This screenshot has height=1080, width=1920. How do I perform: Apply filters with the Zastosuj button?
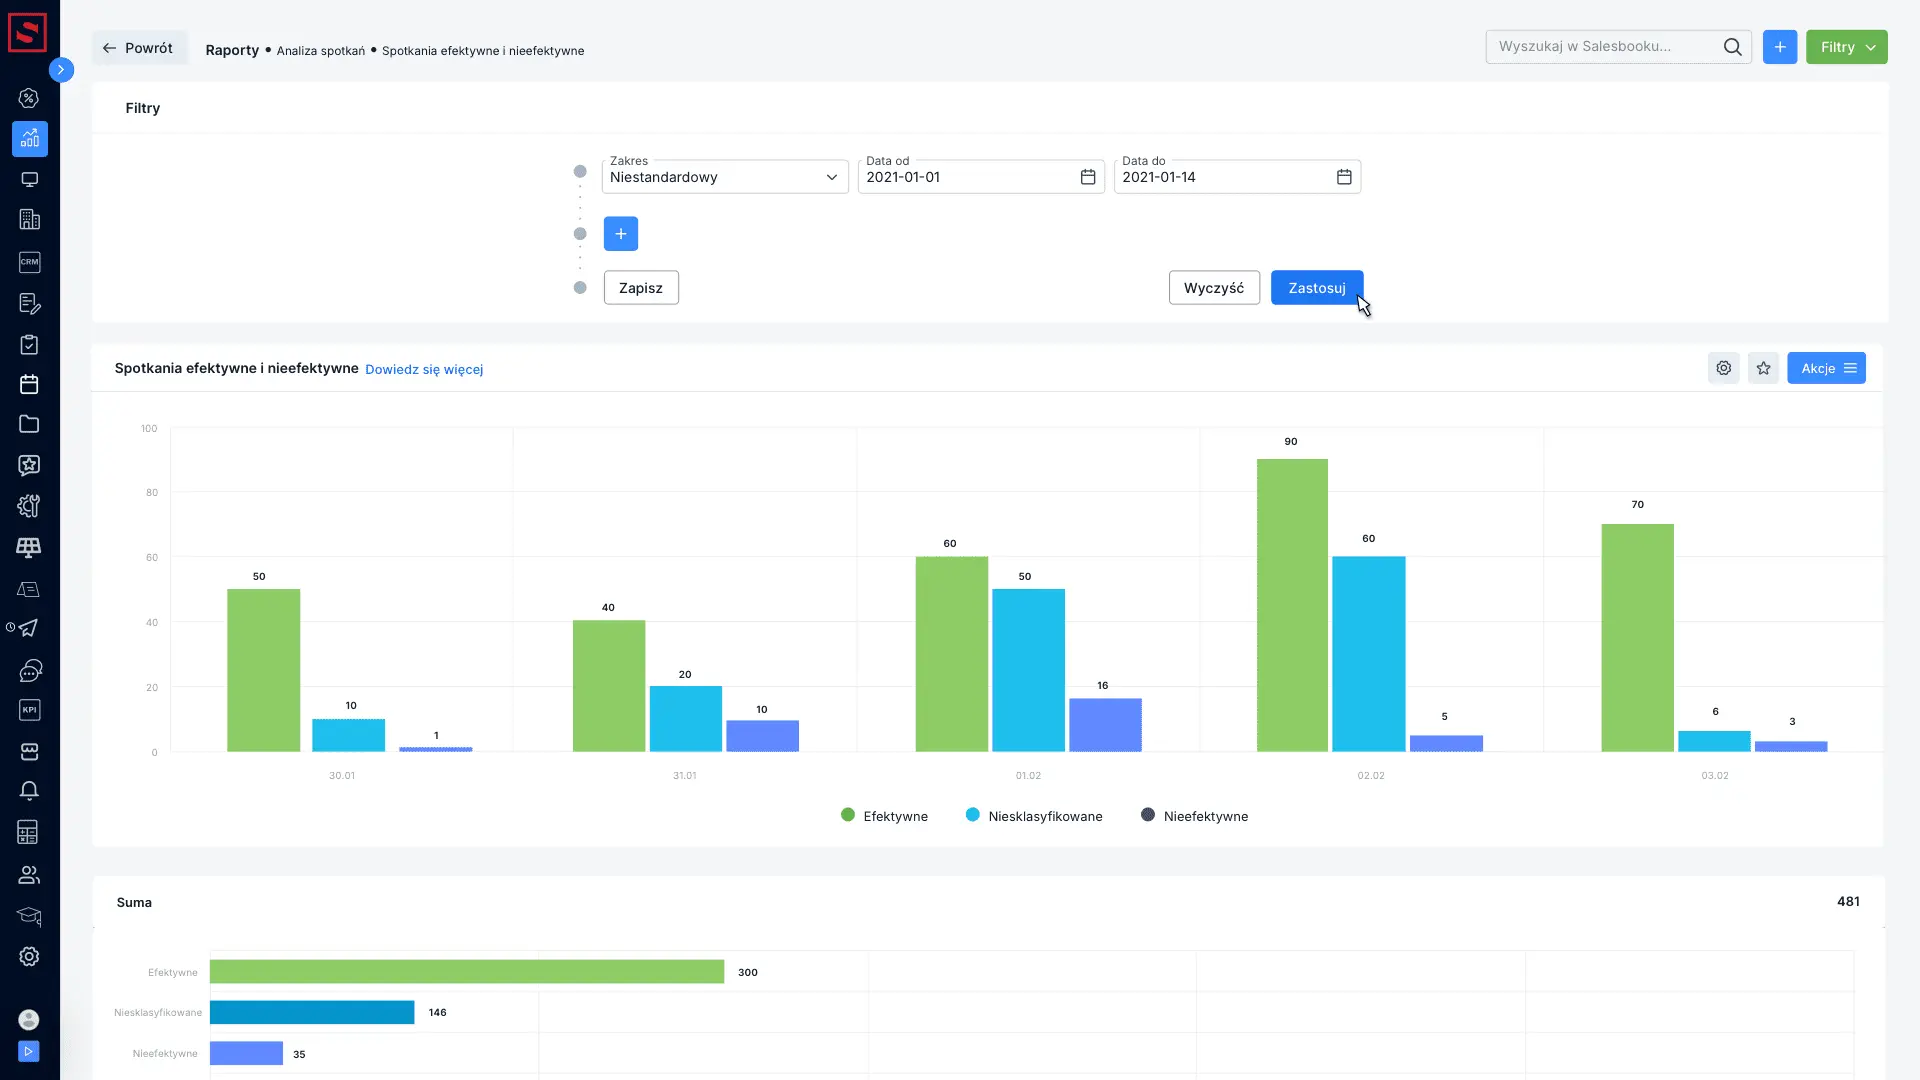click(1316, 288)
